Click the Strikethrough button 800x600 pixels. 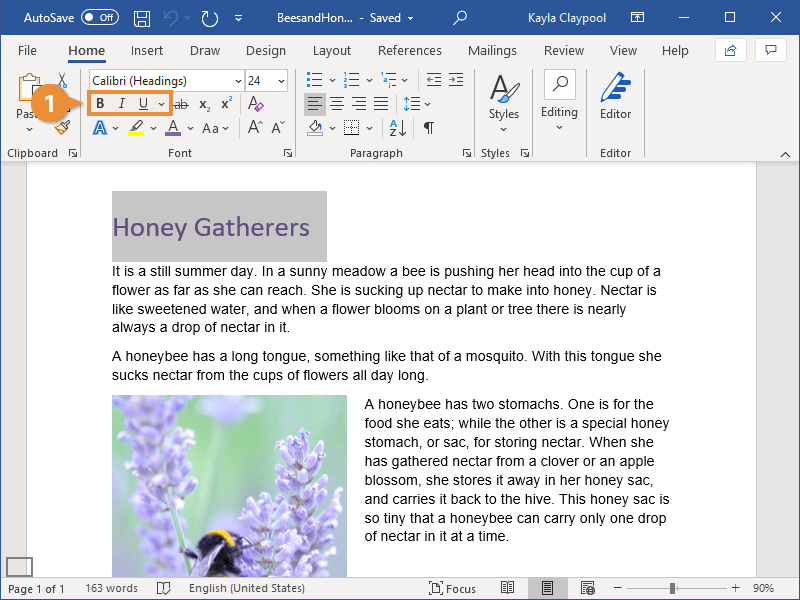click(x=181, y=104)
